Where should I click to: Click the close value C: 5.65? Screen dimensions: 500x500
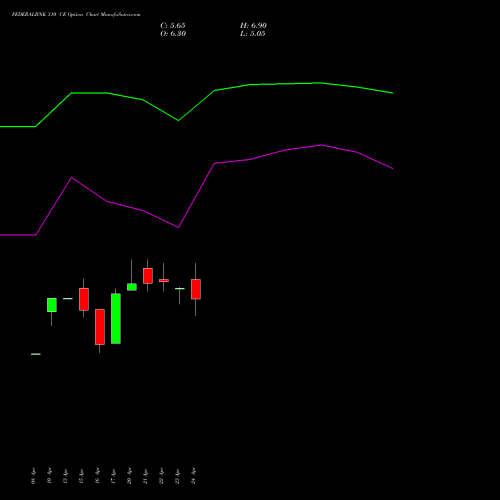pyautogui.click(x=173, y=26)
